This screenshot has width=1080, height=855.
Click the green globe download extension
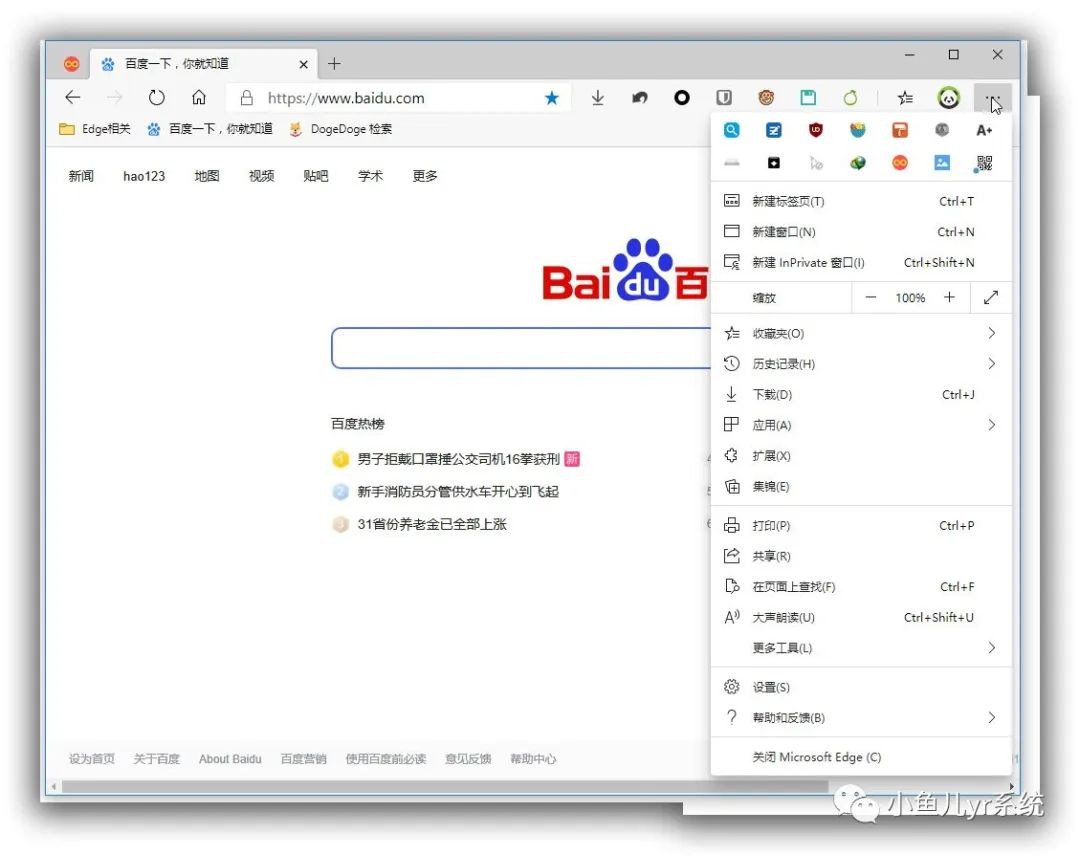click(x=858, y=163)
